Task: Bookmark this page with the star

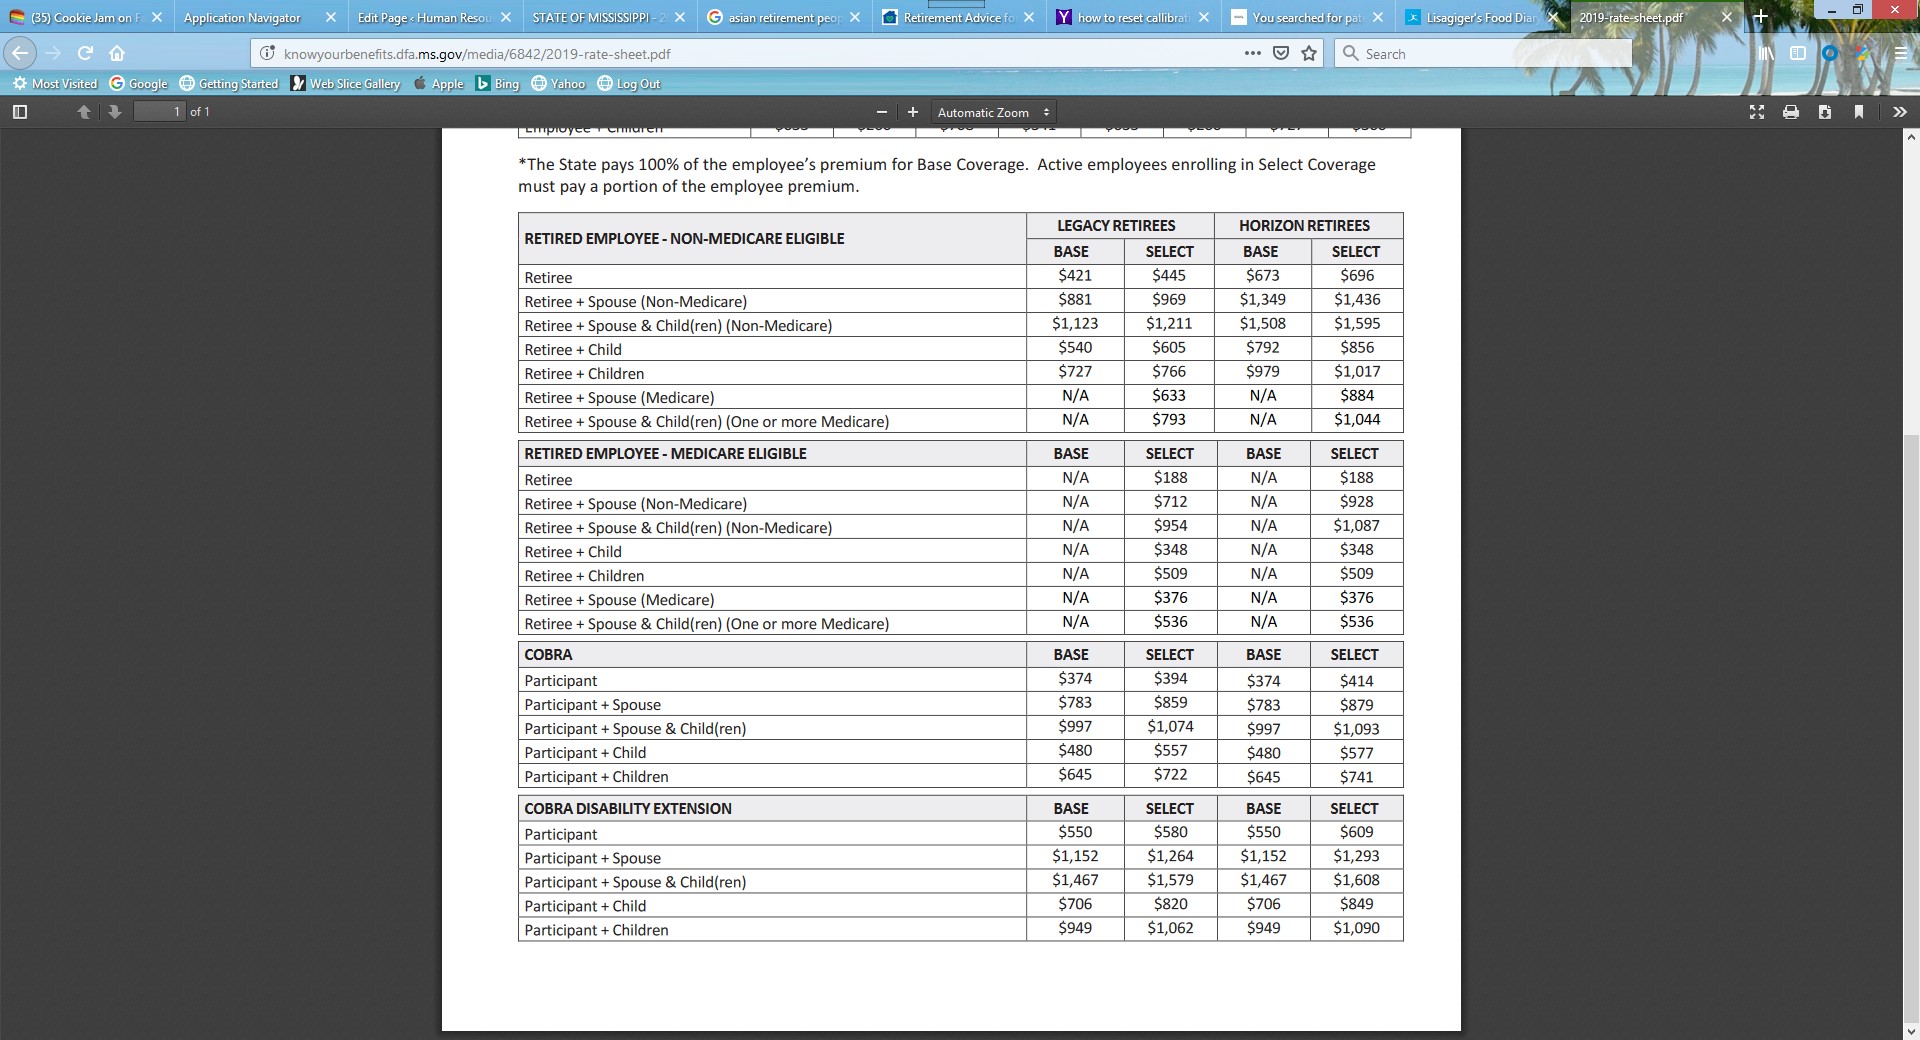Action: point(1309,53)
